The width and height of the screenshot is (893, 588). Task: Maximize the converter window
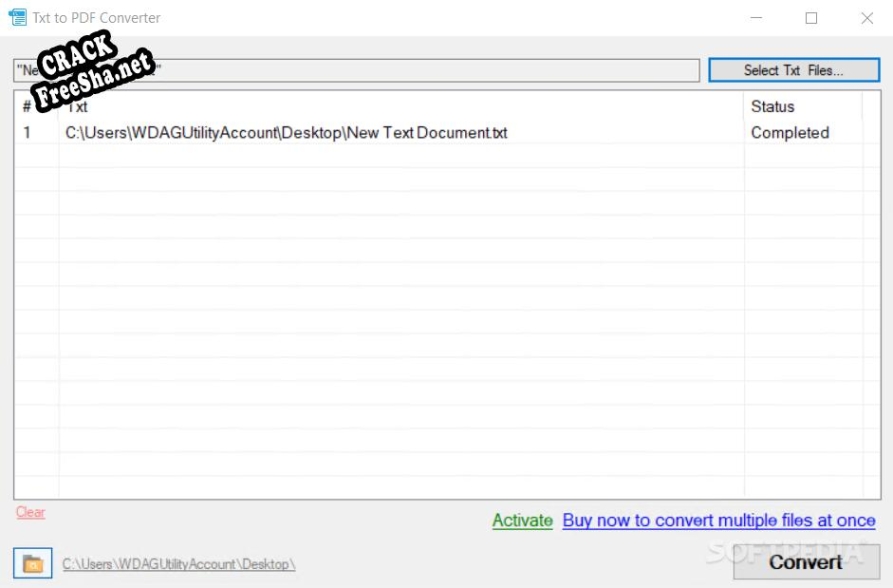[811, 18]
